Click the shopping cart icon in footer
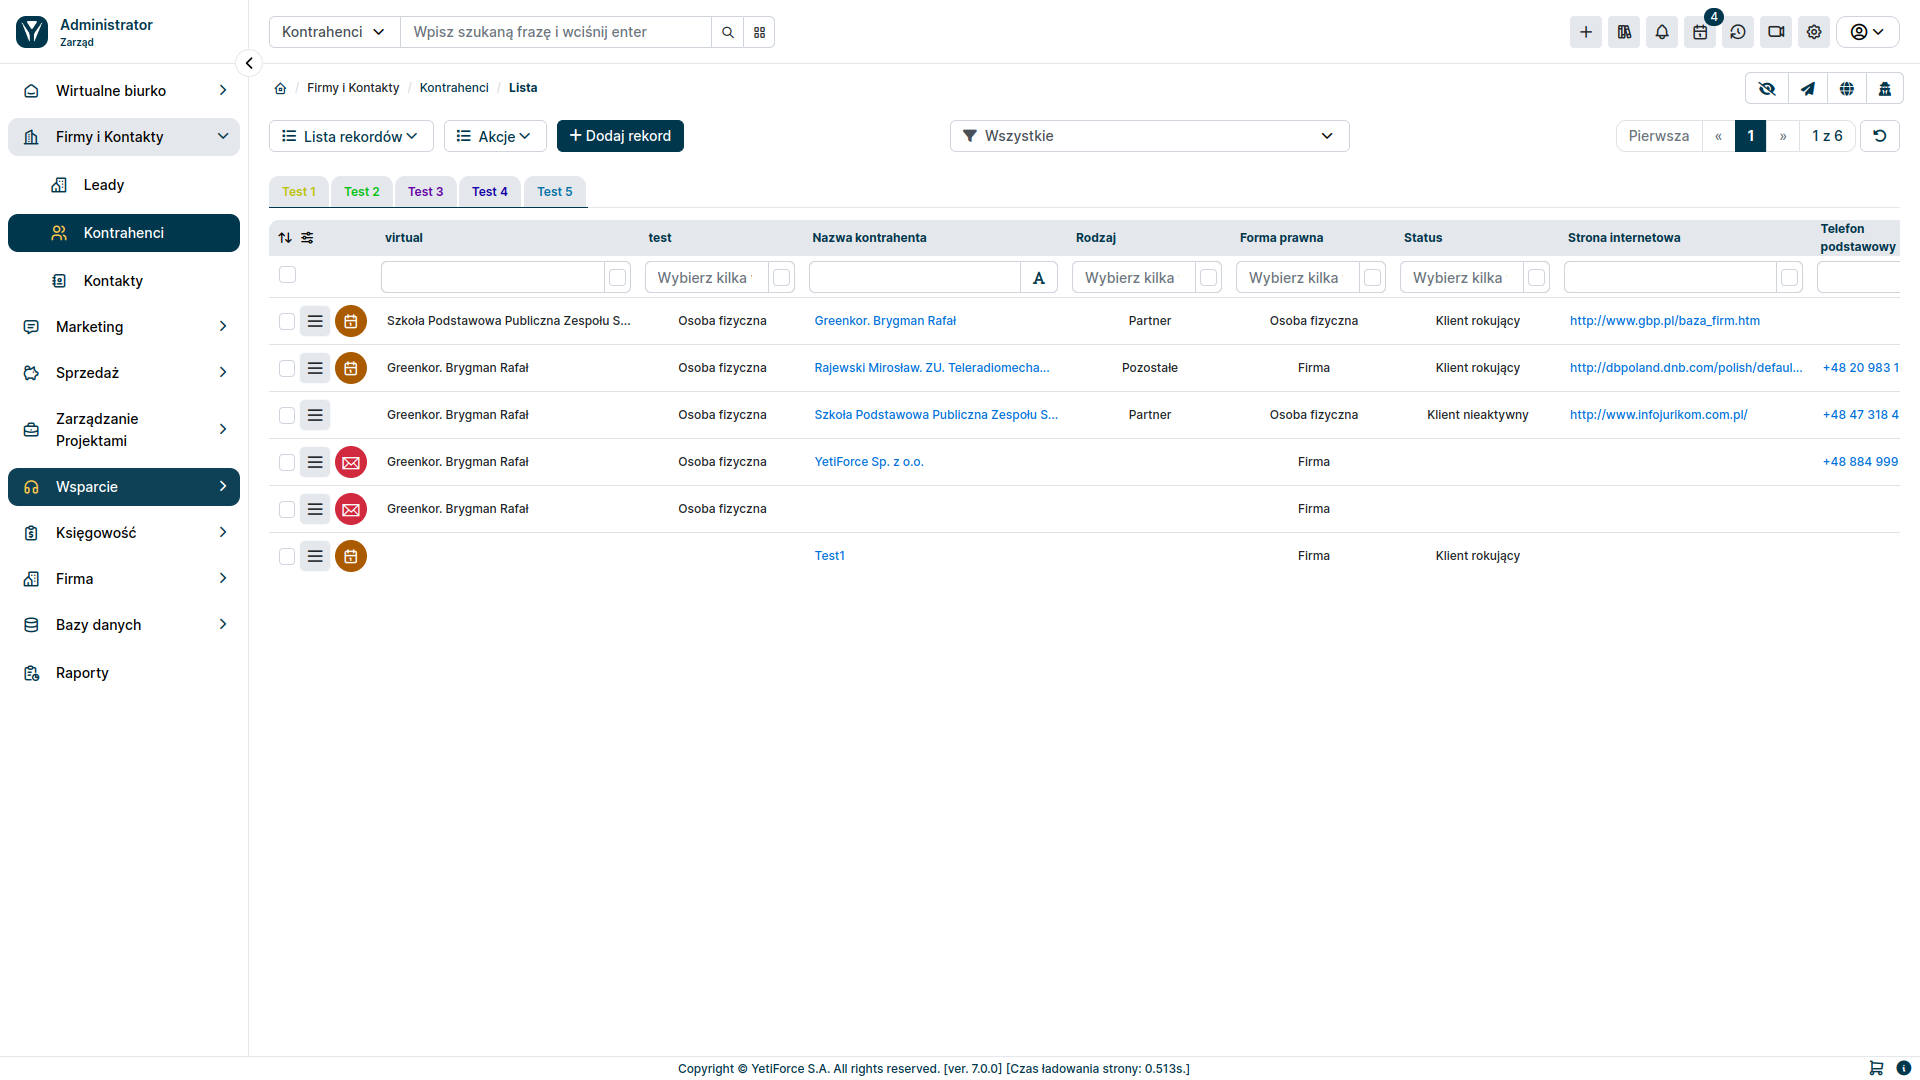 (x=1876, y=1068)
